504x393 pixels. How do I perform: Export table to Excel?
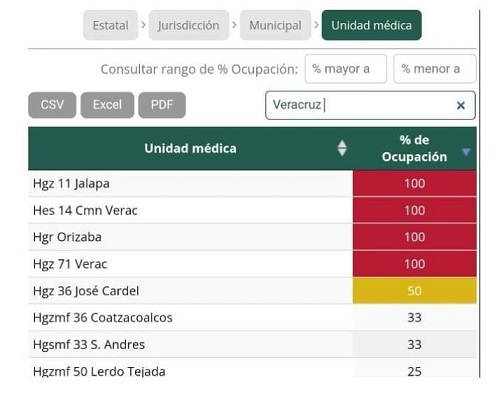tap(107, 105)
